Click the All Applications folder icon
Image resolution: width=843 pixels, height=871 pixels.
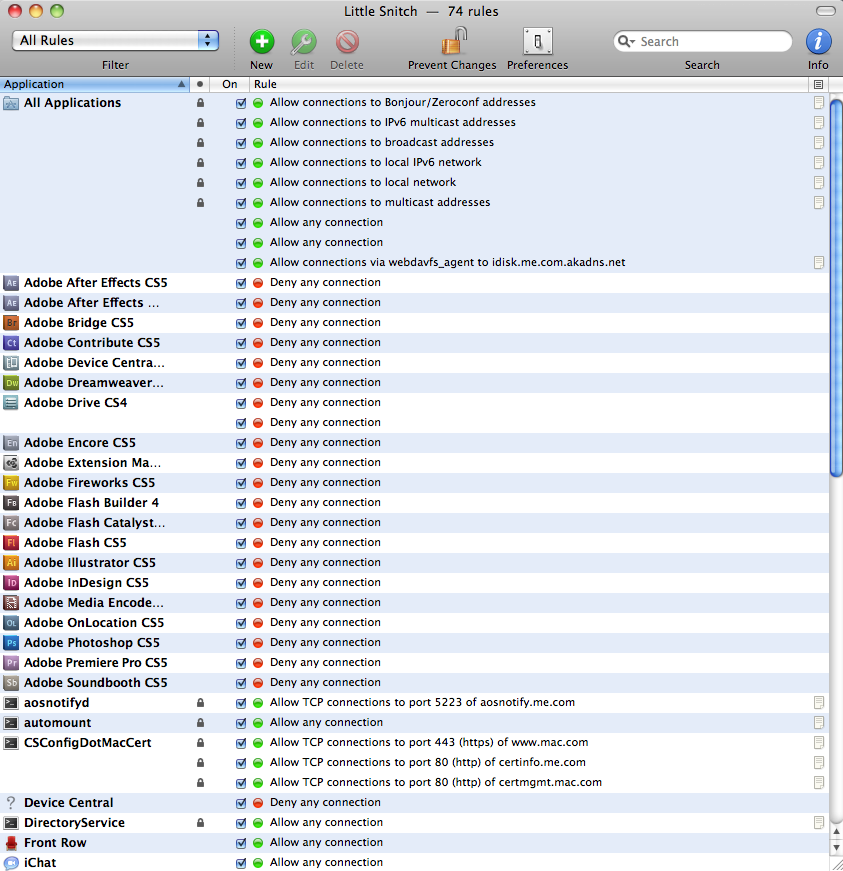pyautogui.click(x=11, y=103)
